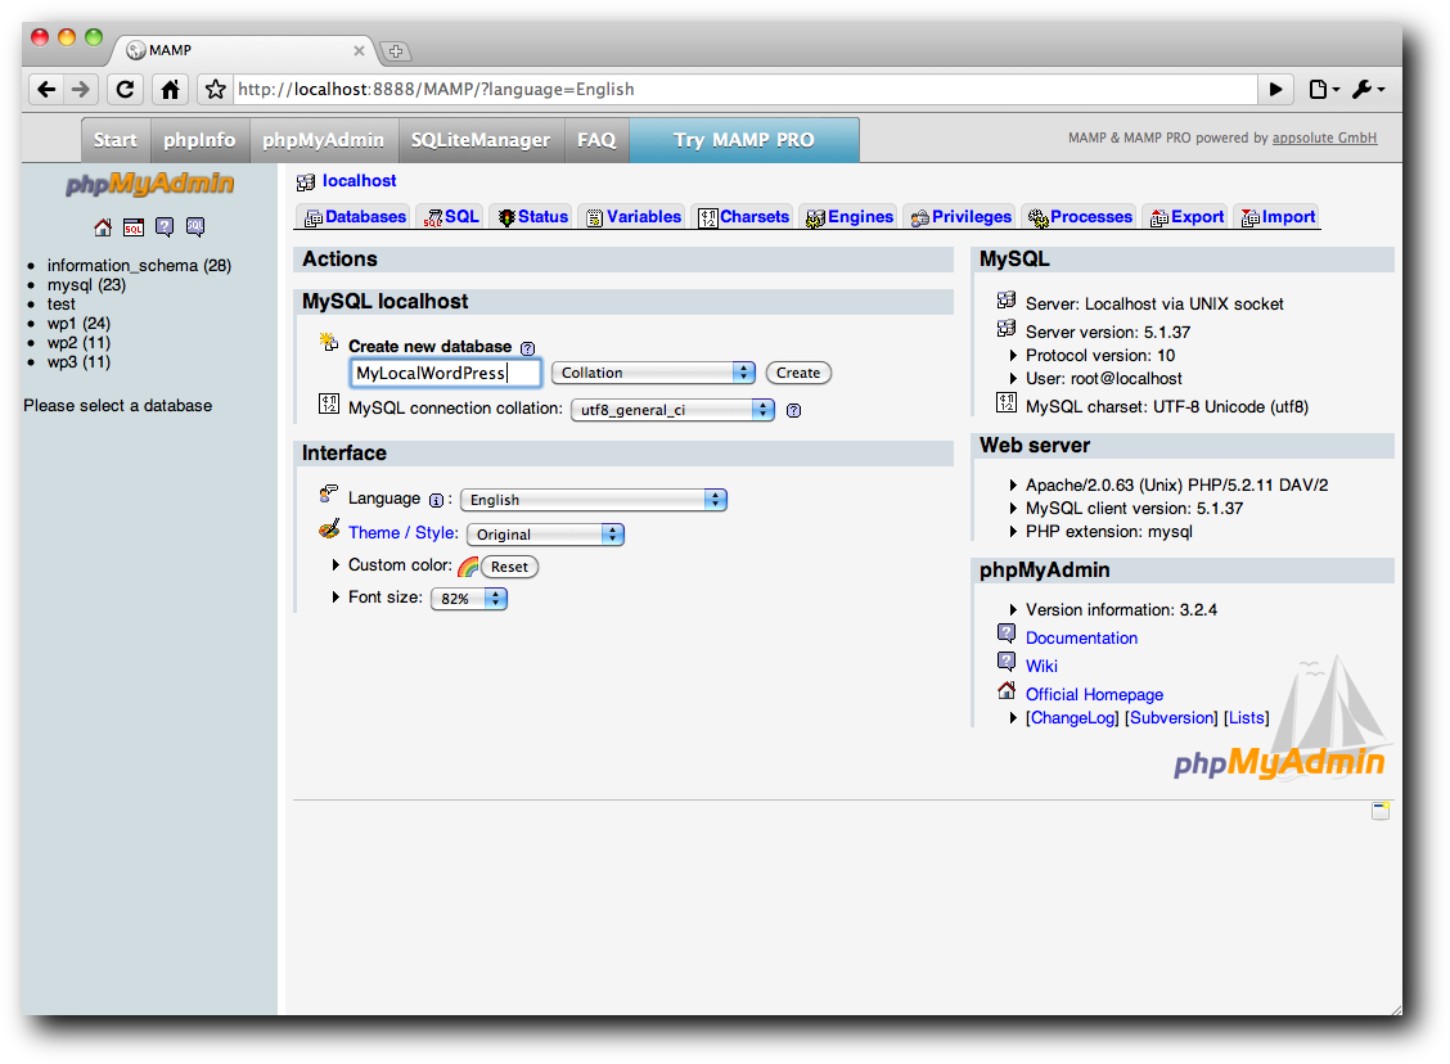Click info icon next to Language

436,500
